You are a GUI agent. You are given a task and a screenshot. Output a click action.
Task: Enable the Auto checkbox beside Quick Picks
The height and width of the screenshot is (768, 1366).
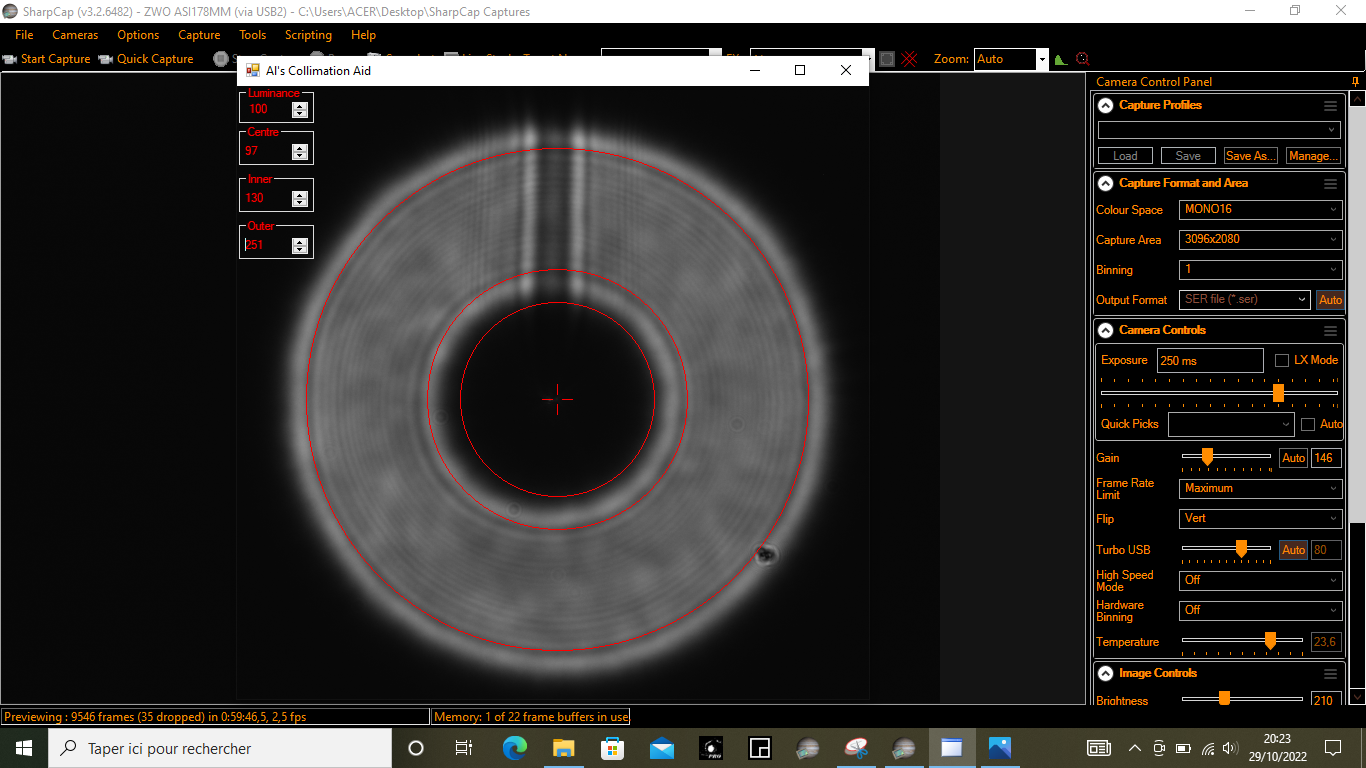[1308, 424]
